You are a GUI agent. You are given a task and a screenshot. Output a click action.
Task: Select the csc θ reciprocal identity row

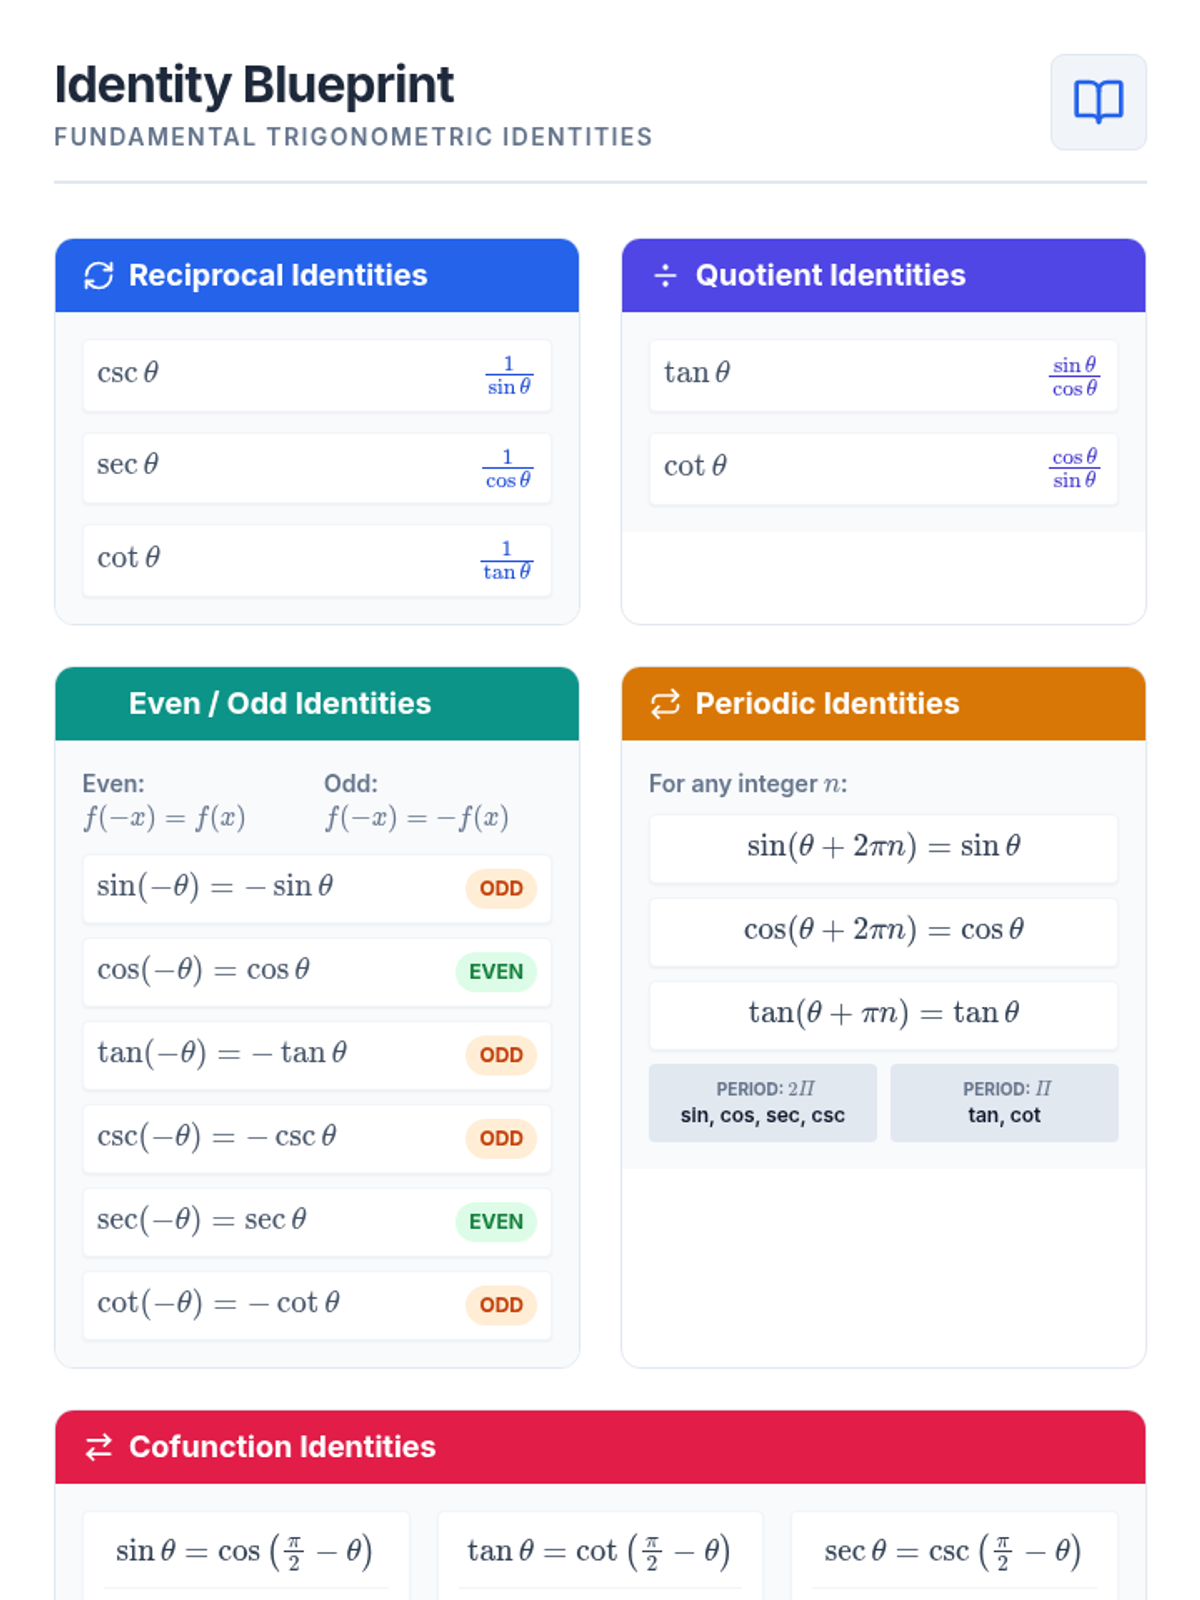316,375
